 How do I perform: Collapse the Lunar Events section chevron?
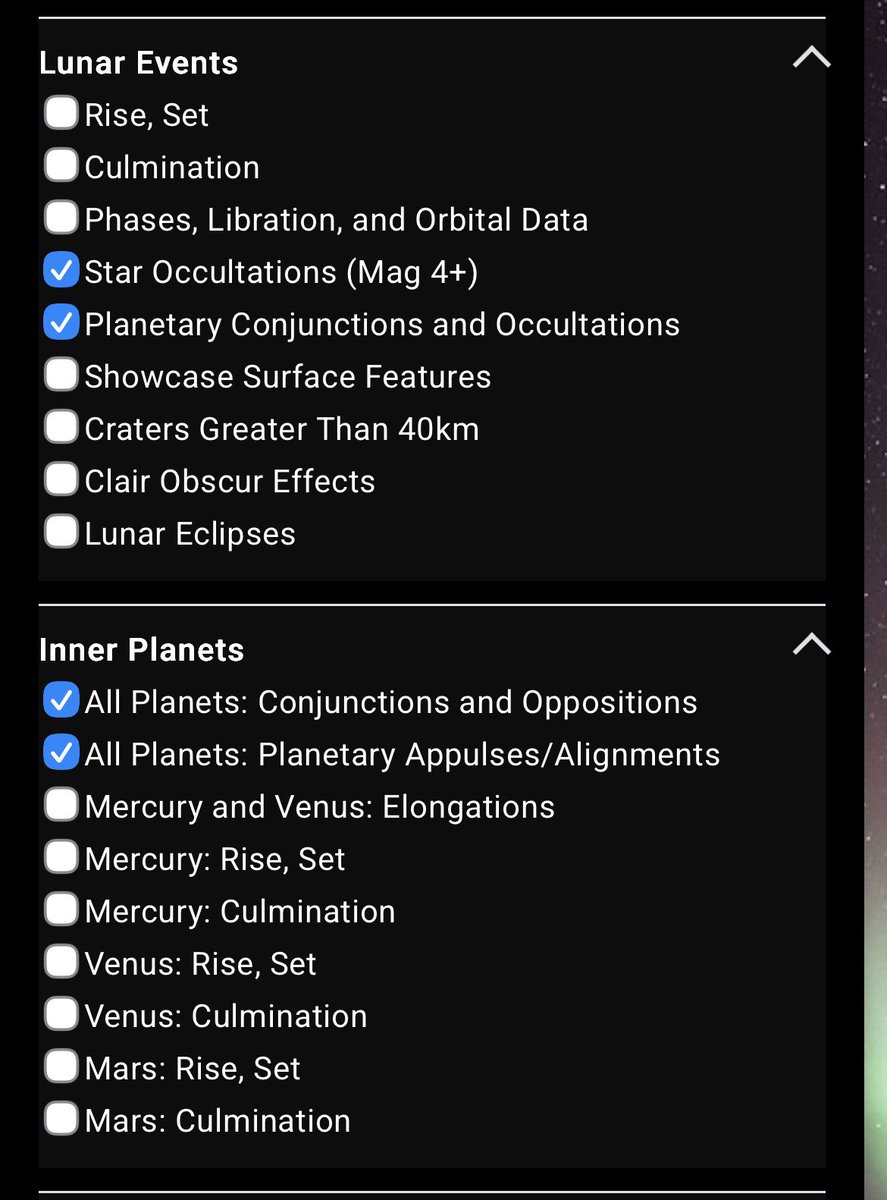pos(811,58)
